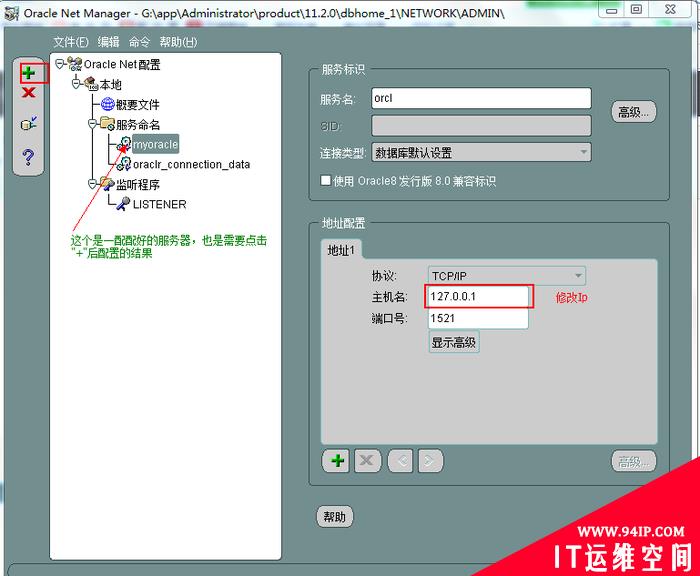The height and width of the screenshot is (576, 700).
Task: Click the disabled 高级... button in 地址配置
Action: (633, 461)
